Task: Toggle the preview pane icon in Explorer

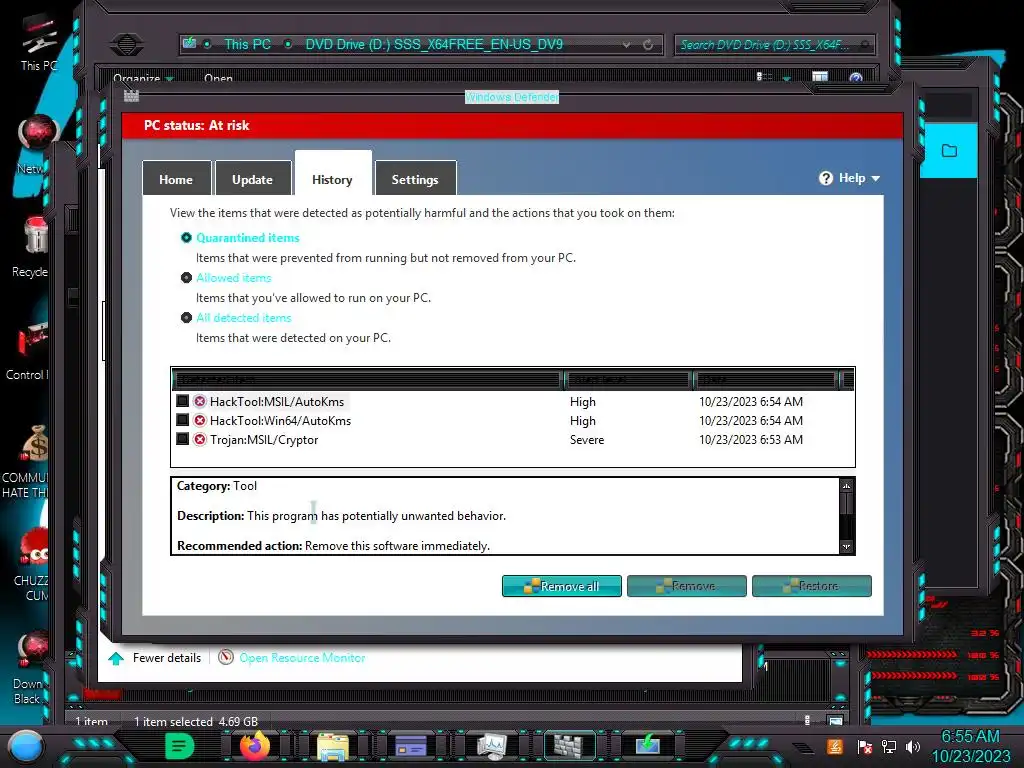Action: click(x=820, y=78)
